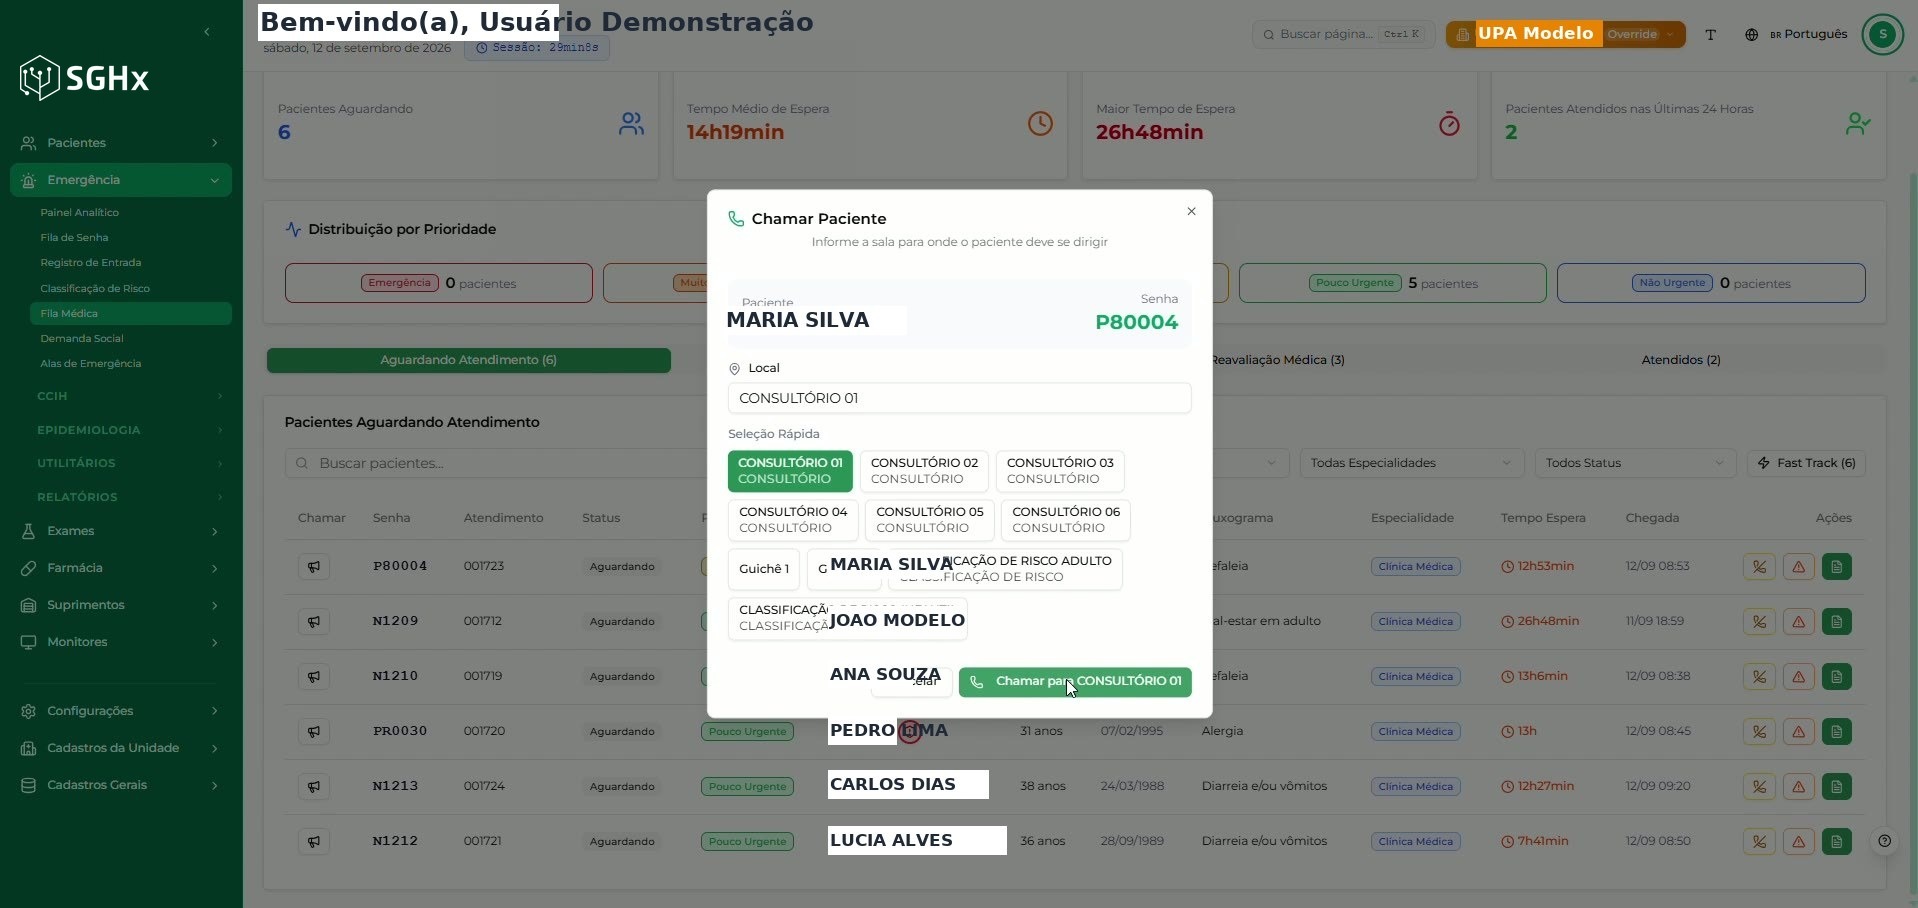Click green document icon in P80004 row
Viewport: 1918px width, 908px height.
[1837, 567]
